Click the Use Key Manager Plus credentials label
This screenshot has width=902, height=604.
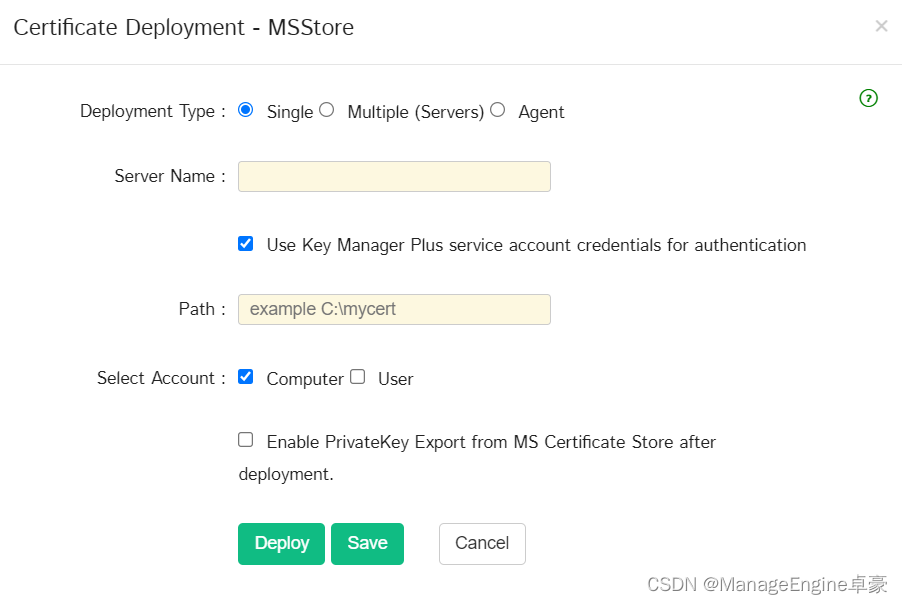click(536, 246)
